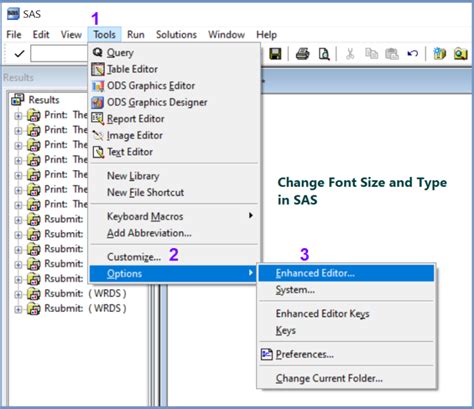Click the Cut scissors toolbar icon

click(x=350, y=54)
